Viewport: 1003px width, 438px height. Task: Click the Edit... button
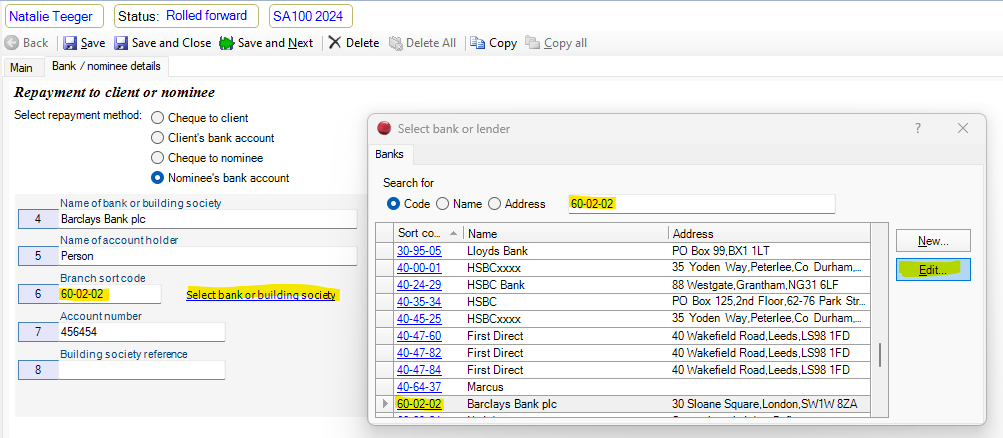tap(932, 270)
